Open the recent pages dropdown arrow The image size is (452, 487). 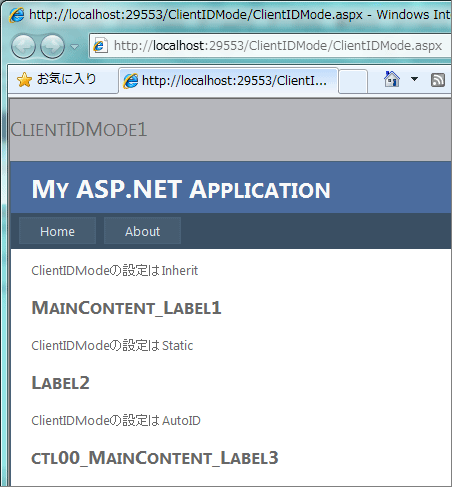[x=75, y=47]
